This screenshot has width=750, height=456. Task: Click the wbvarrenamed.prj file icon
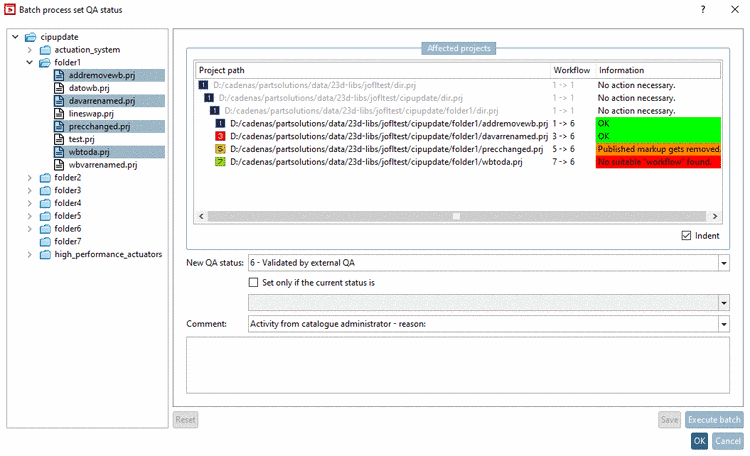tap(59, 165)
